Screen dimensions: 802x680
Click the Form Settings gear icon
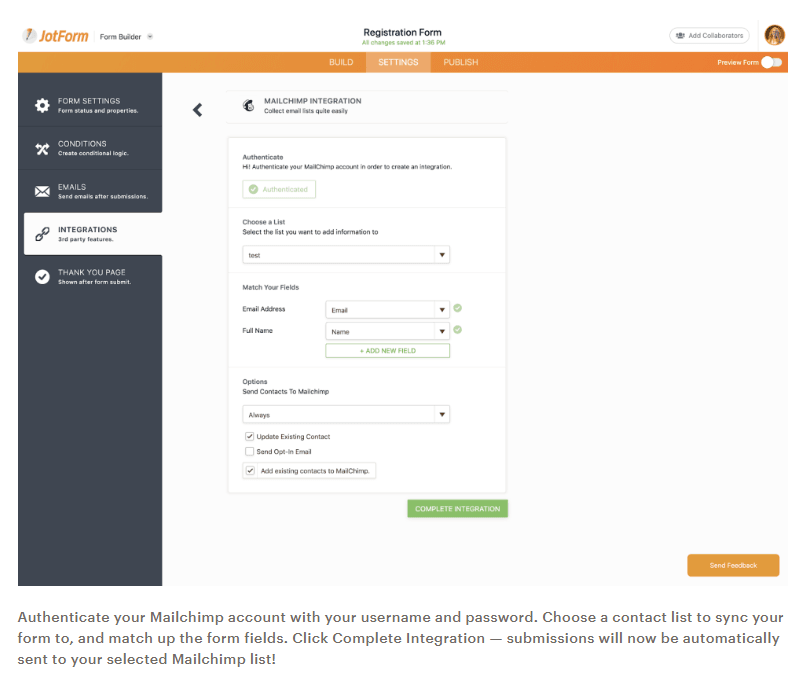[42, 105]
